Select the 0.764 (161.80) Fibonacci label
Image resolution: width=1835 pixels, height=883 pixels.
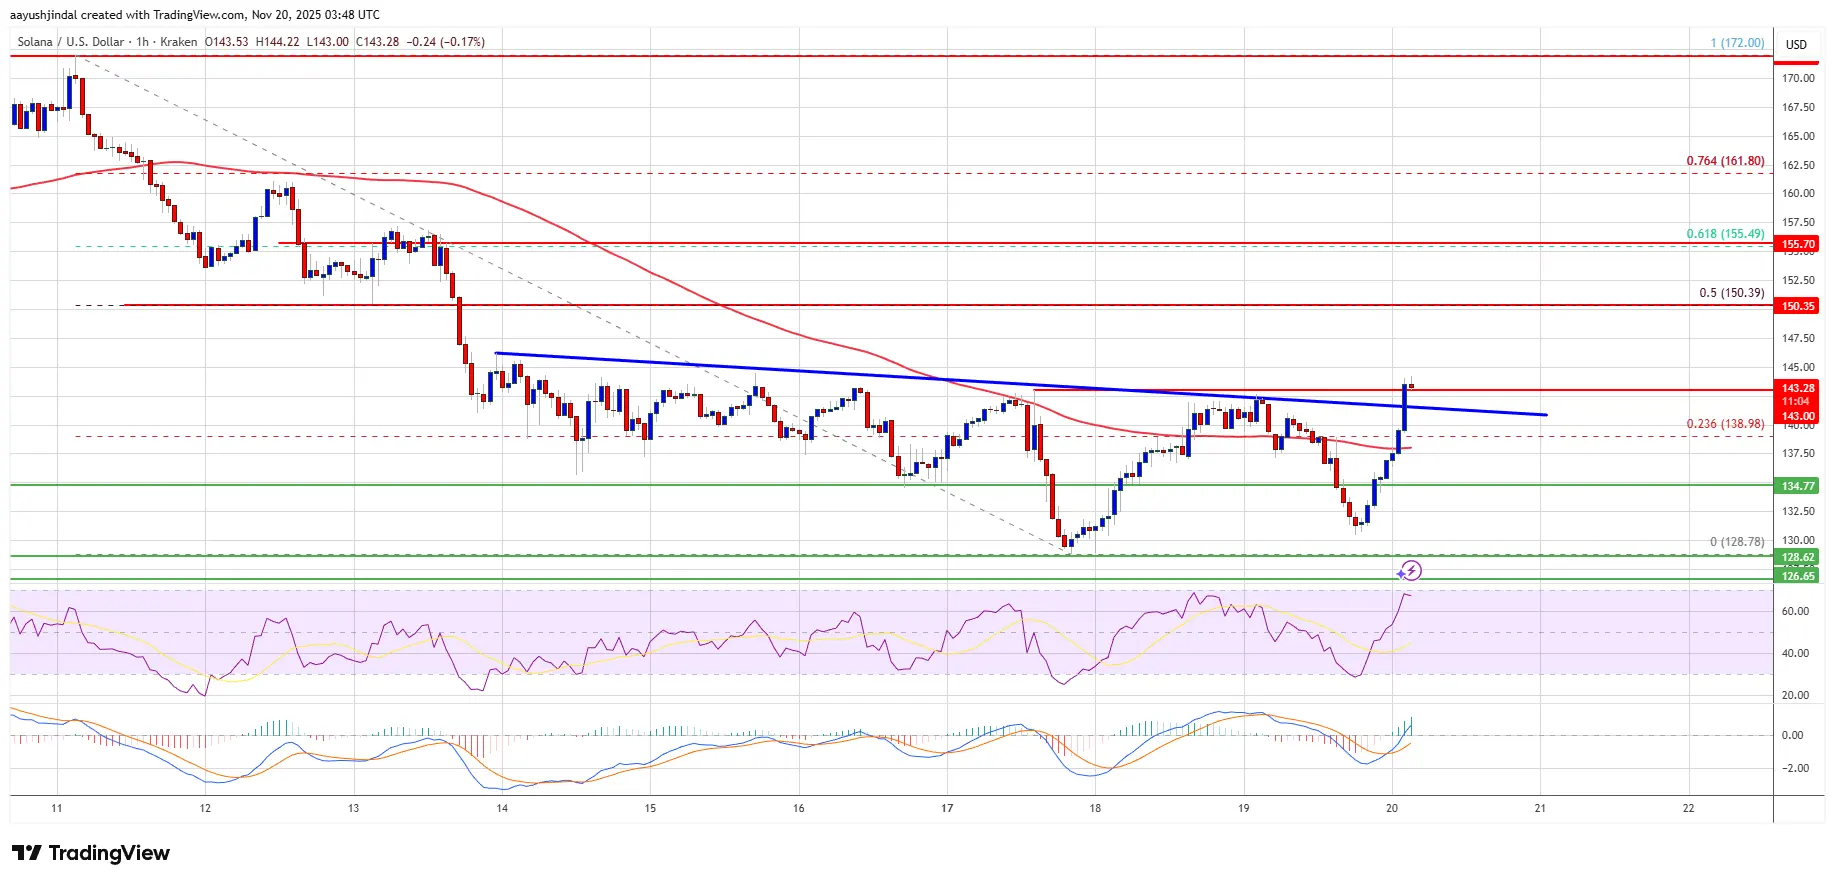tap(1725, 161)
